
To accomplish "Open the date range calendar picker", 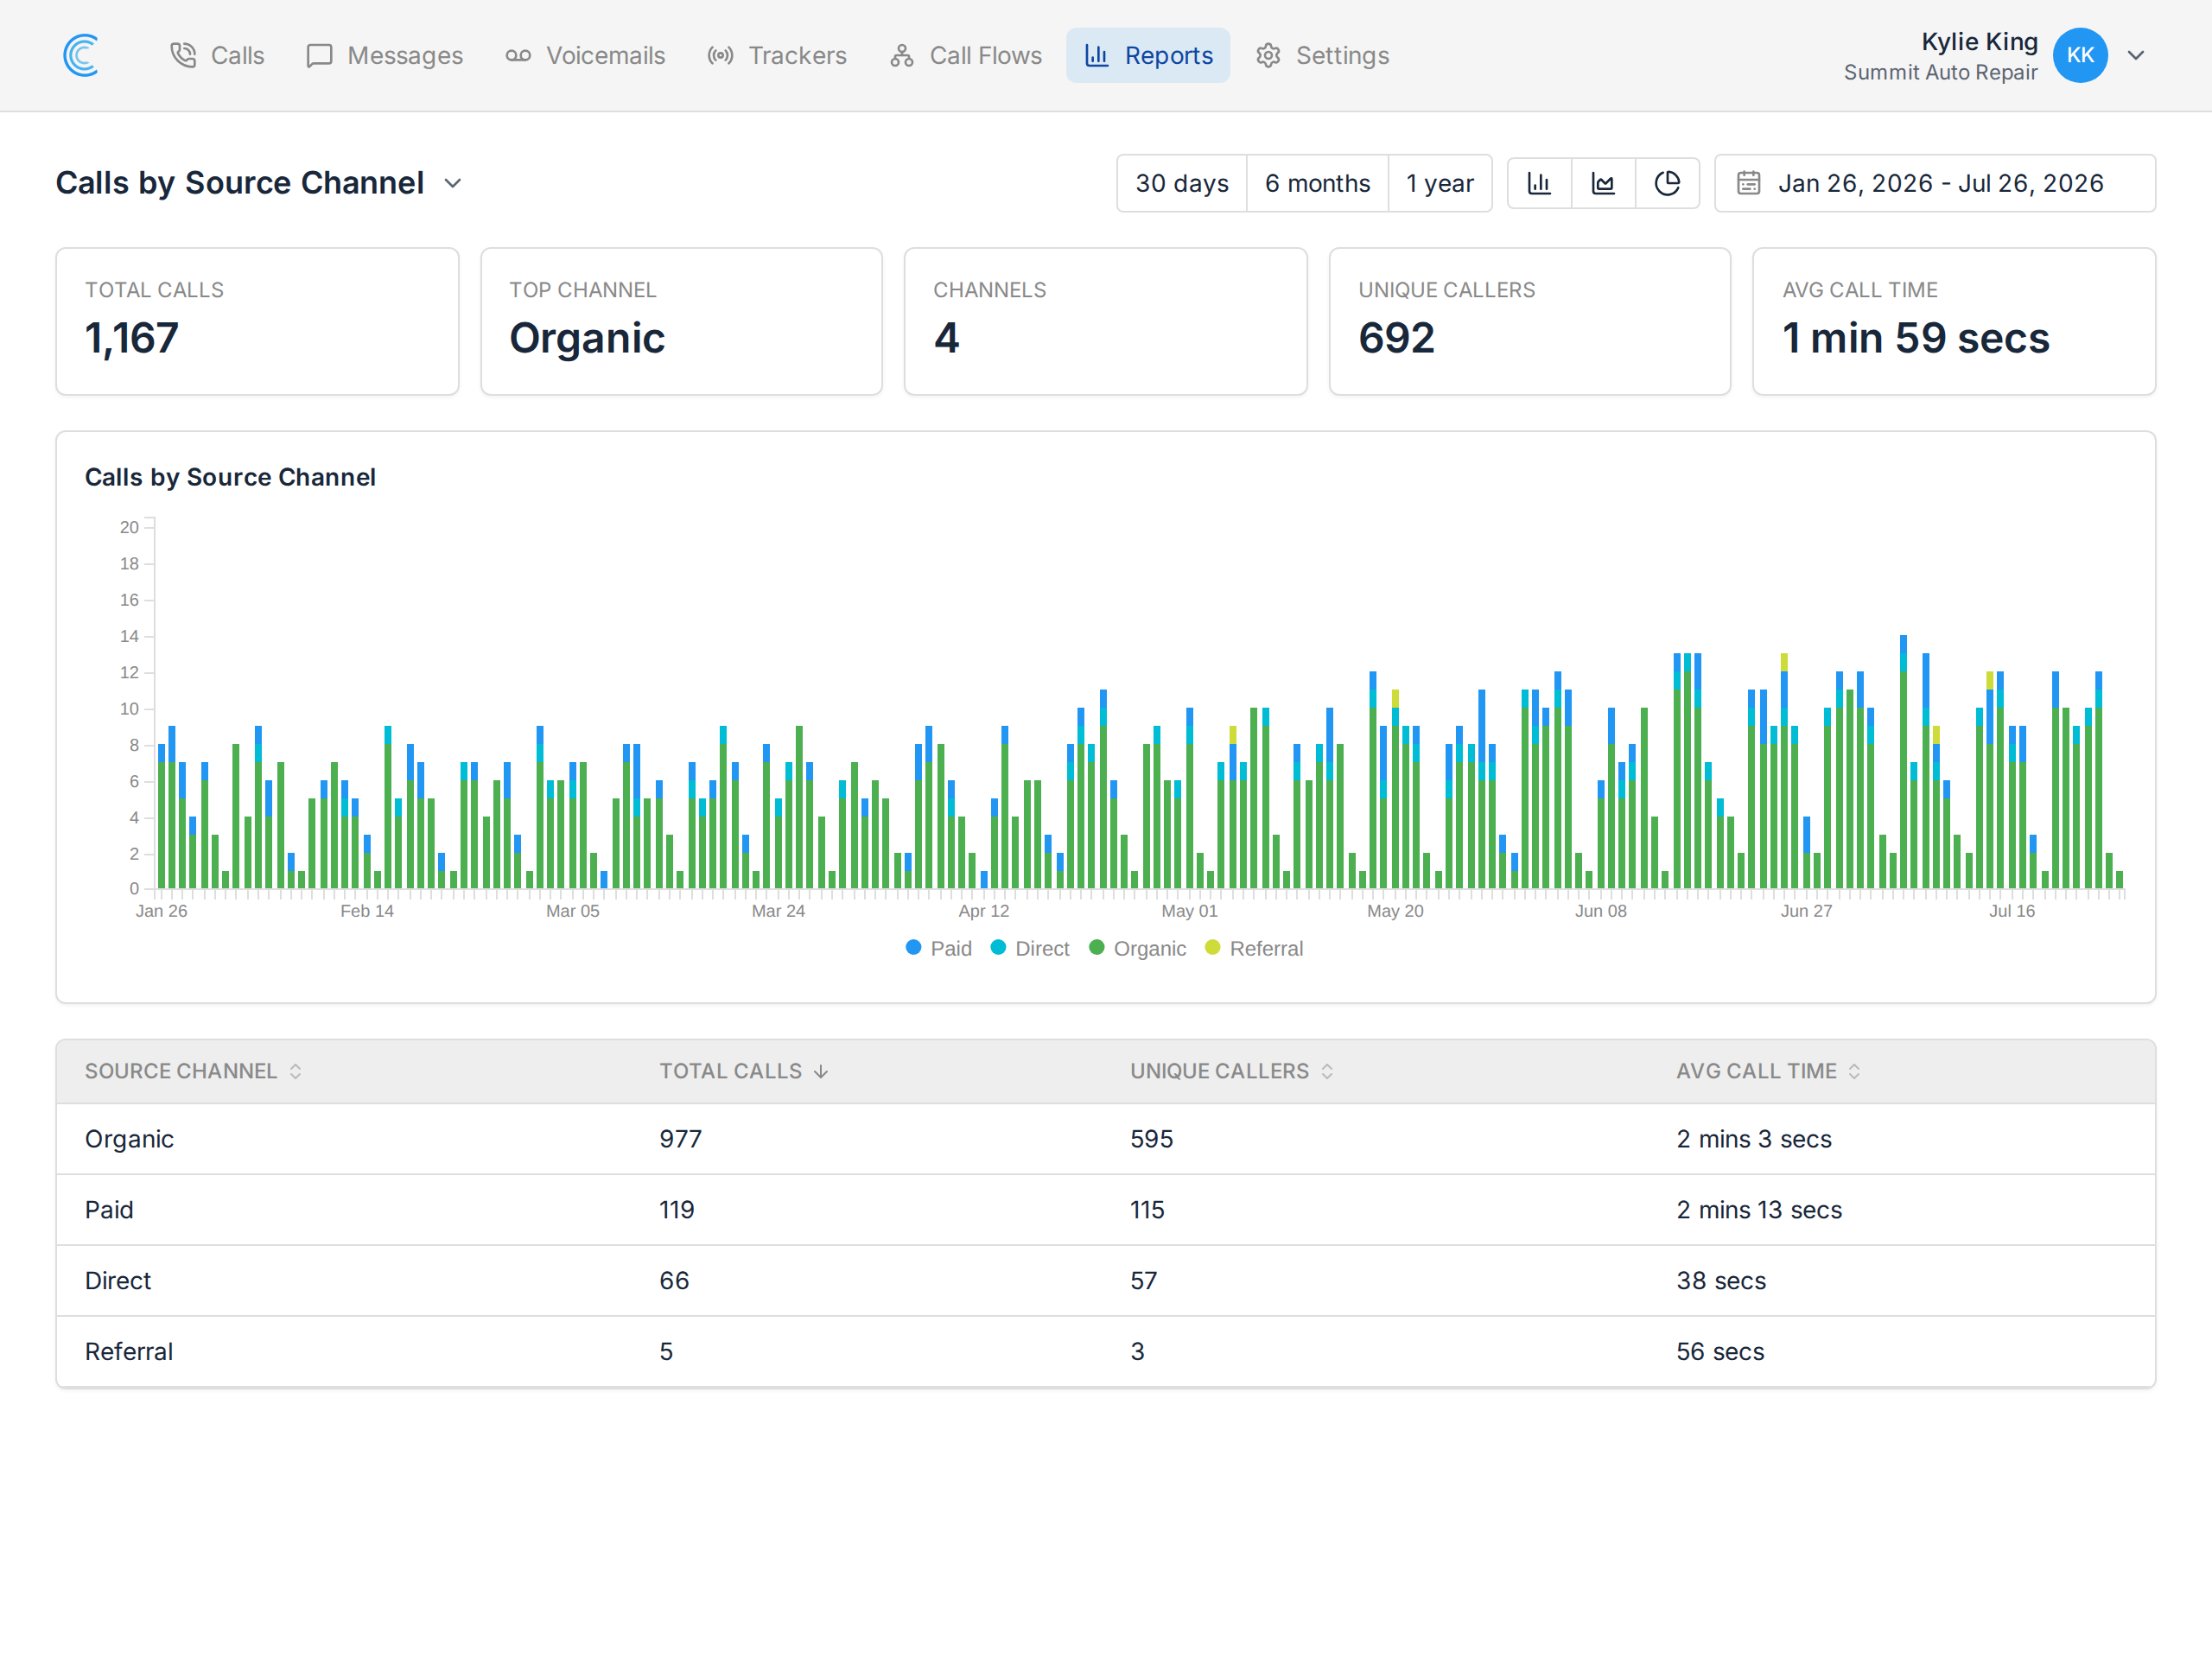I will [1934, 183].
